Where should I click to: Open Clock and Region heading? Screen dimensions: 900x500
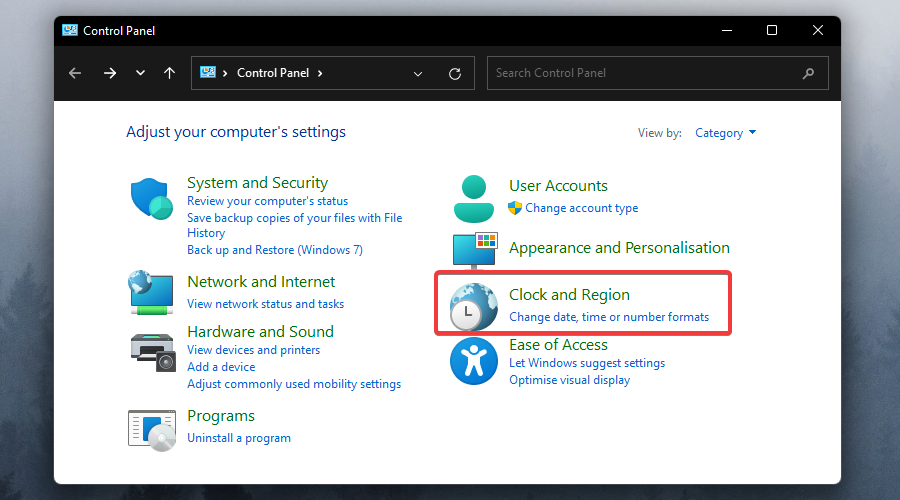[x=569, y=294]
